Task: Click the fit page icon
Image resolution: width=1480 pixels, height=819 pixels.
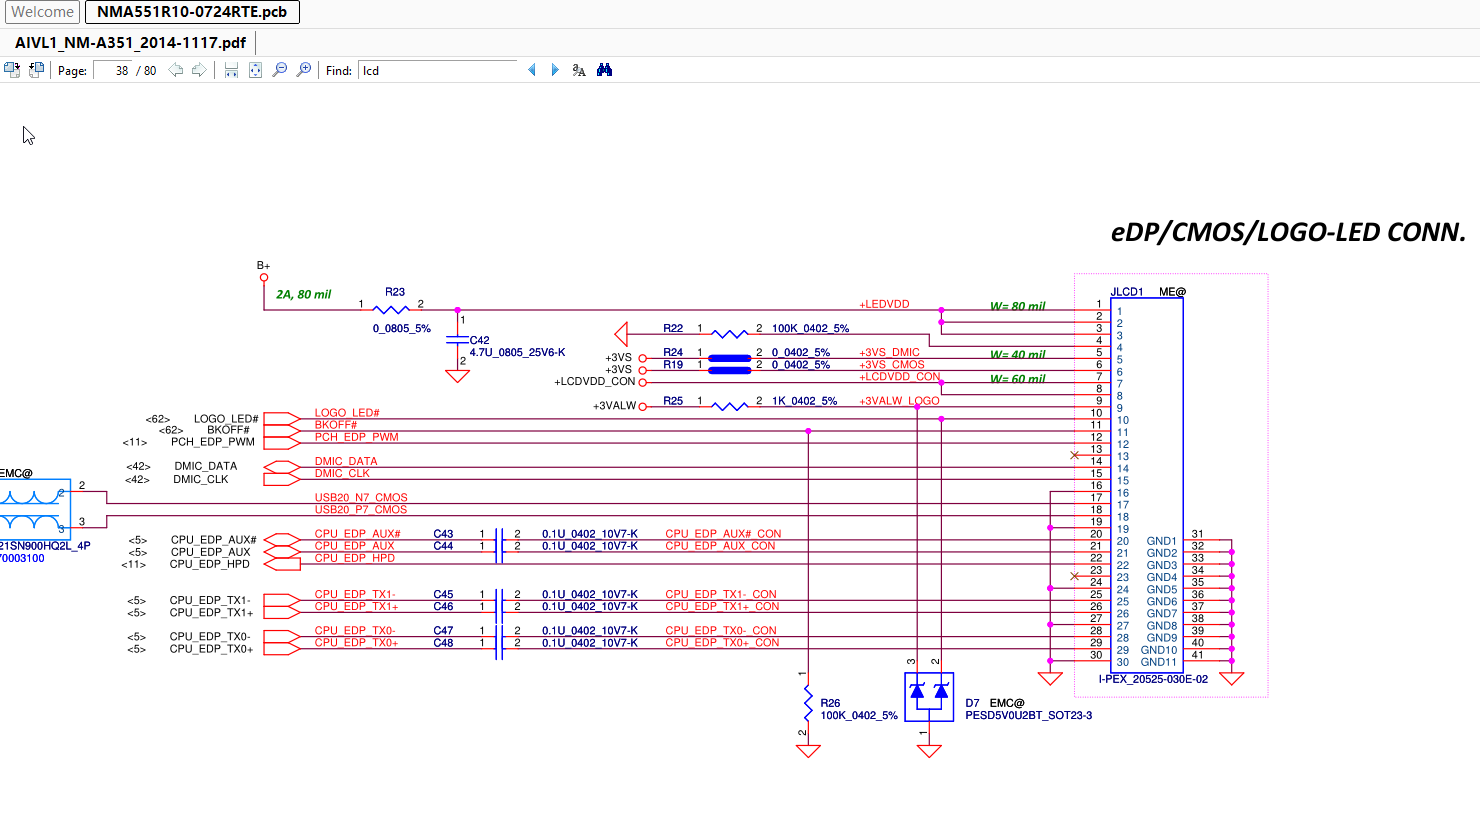Action: 255,70
